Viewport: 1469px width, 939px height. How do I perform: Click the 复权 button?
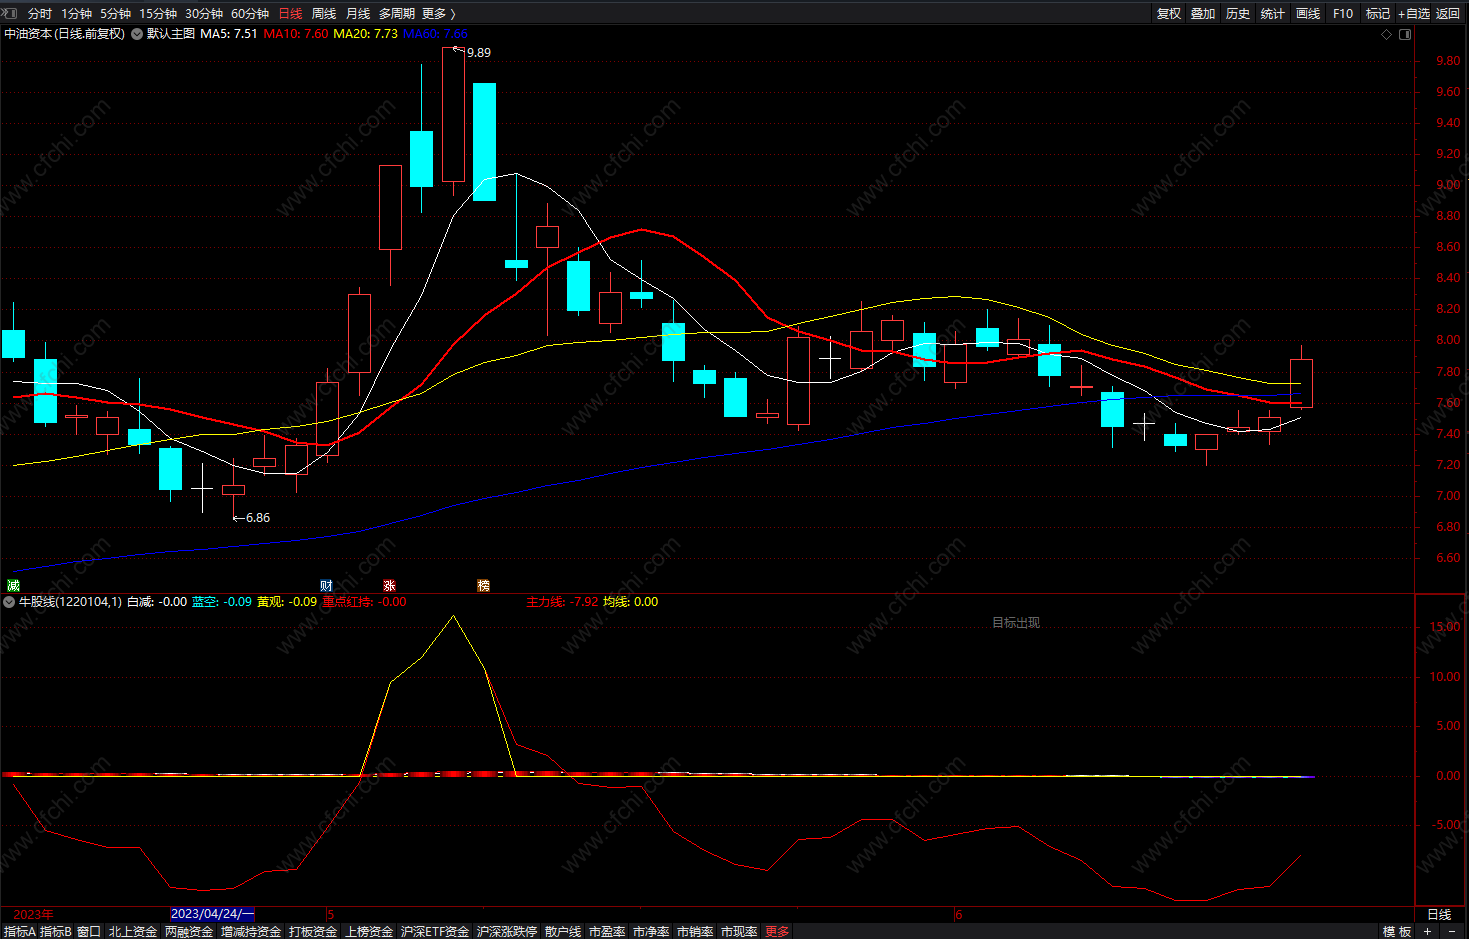(1169, 13)
